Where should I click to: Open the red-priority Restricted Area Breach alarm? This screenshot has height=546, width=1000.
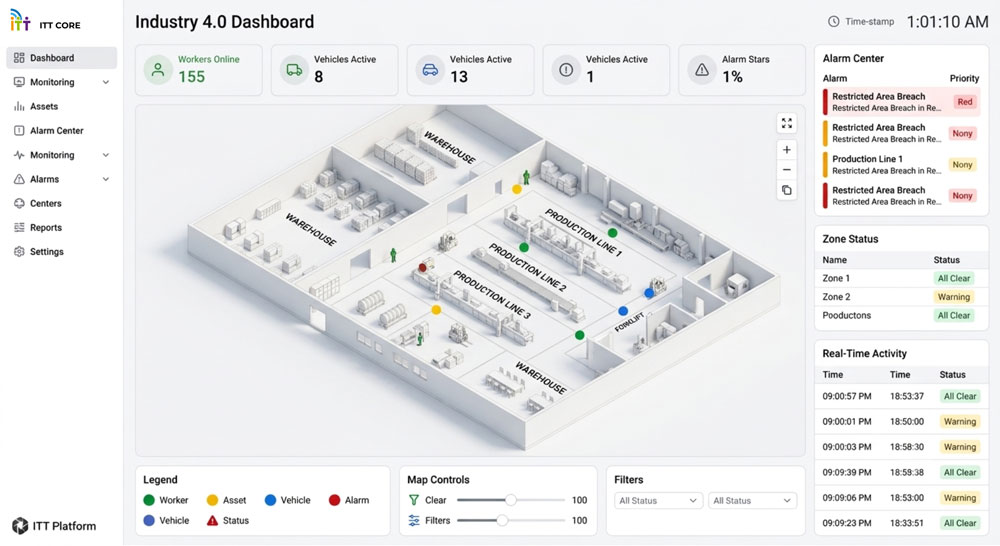point(902,102)
